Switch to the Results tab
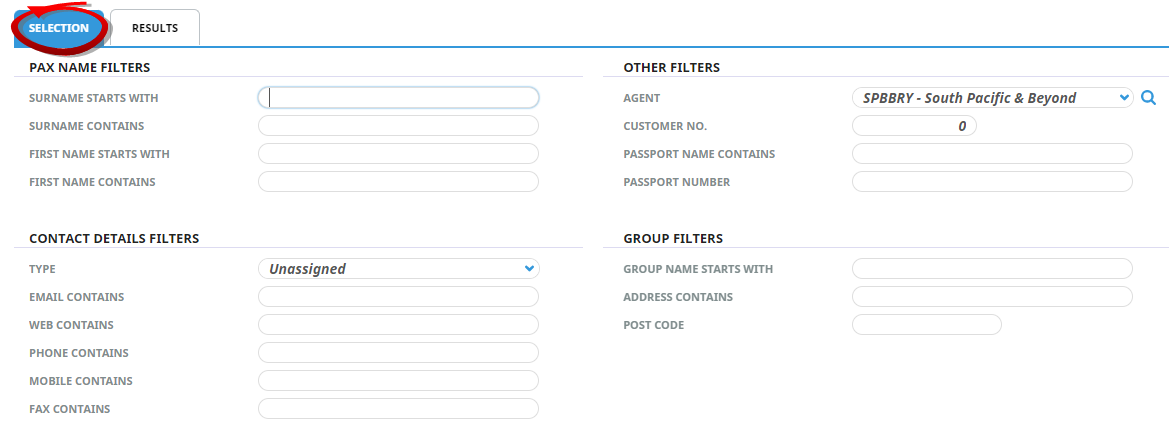Image resolution: width=1169 pixels, height=427 pixels. click(155, 28)
